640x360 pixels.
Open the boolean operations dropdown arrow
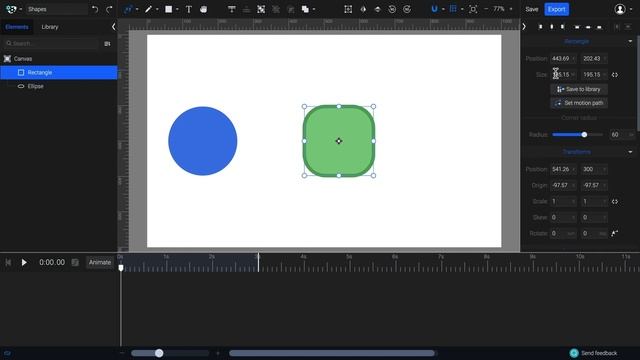(x=313, y=9)
